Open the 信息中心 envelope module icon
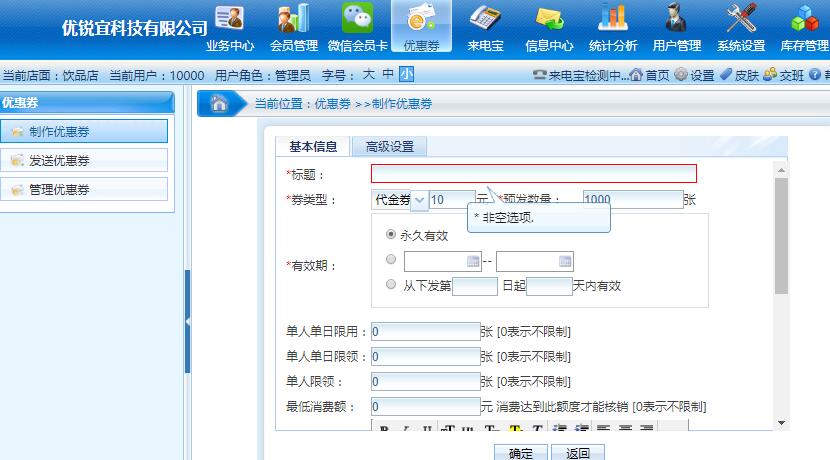 click(549, 28)
